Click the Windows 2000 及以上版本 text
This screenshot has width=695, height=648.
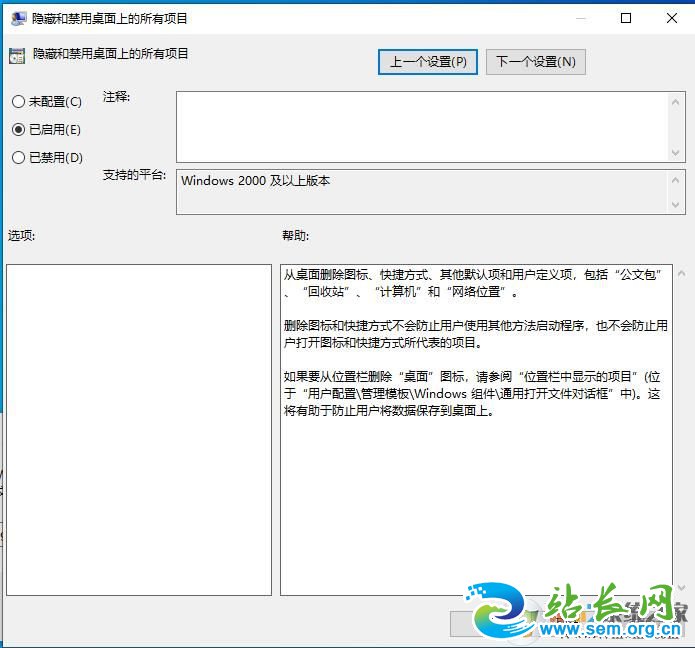click(x=255, y=180)
